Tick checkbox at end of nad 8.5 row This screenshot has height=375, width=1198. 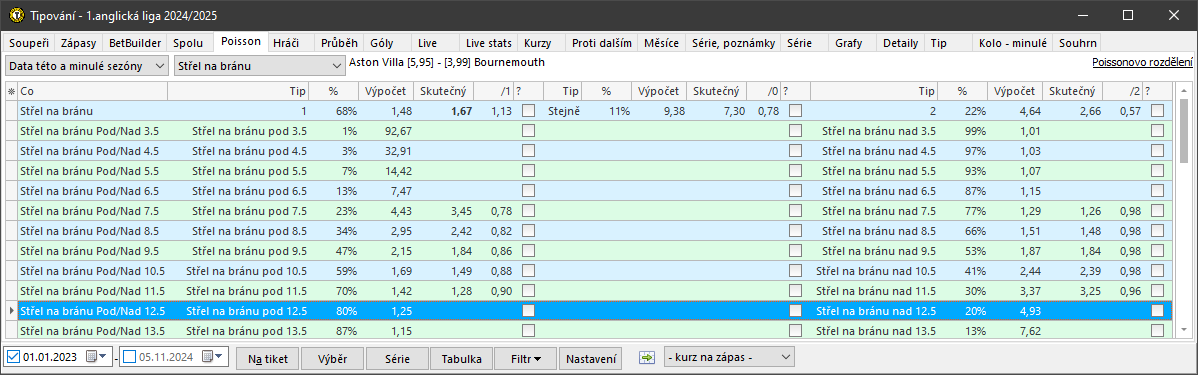pyautogui.click(x=1158, y=231)
